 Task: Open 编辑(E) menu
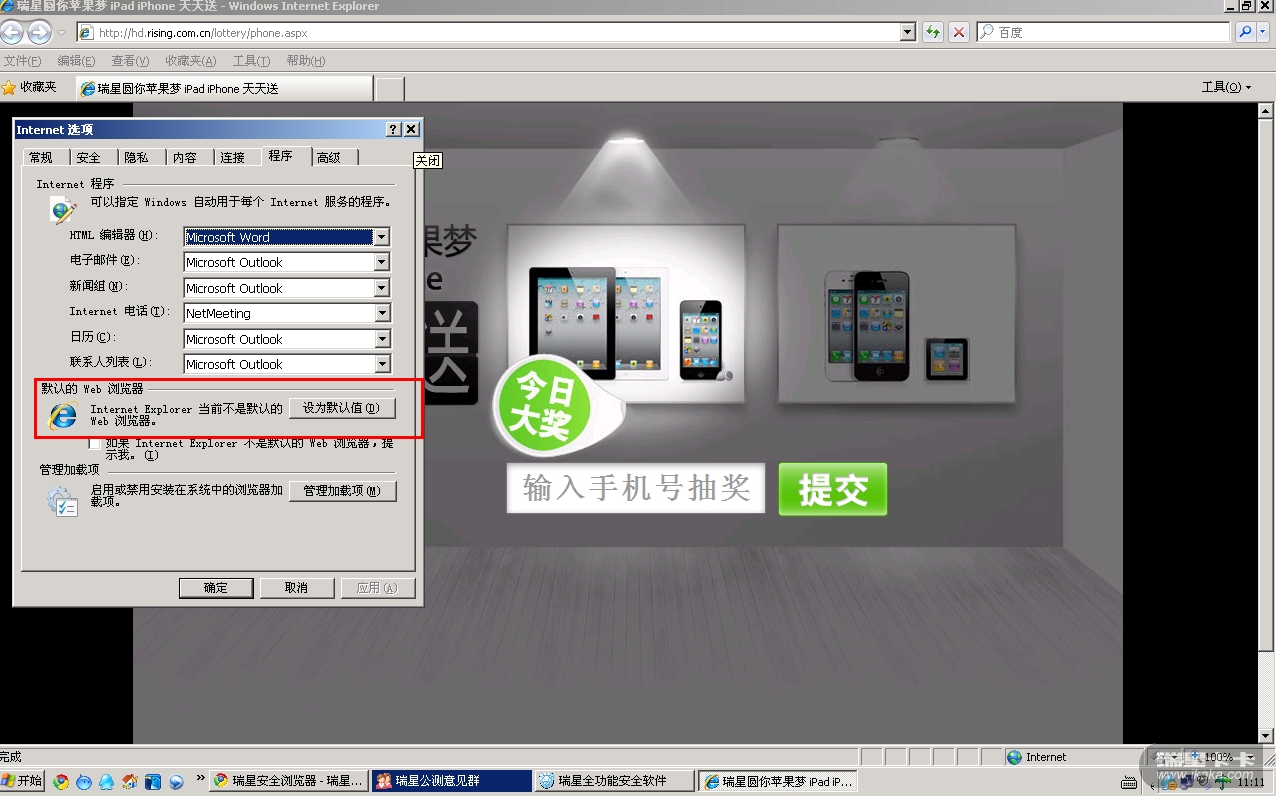[76, 61]
